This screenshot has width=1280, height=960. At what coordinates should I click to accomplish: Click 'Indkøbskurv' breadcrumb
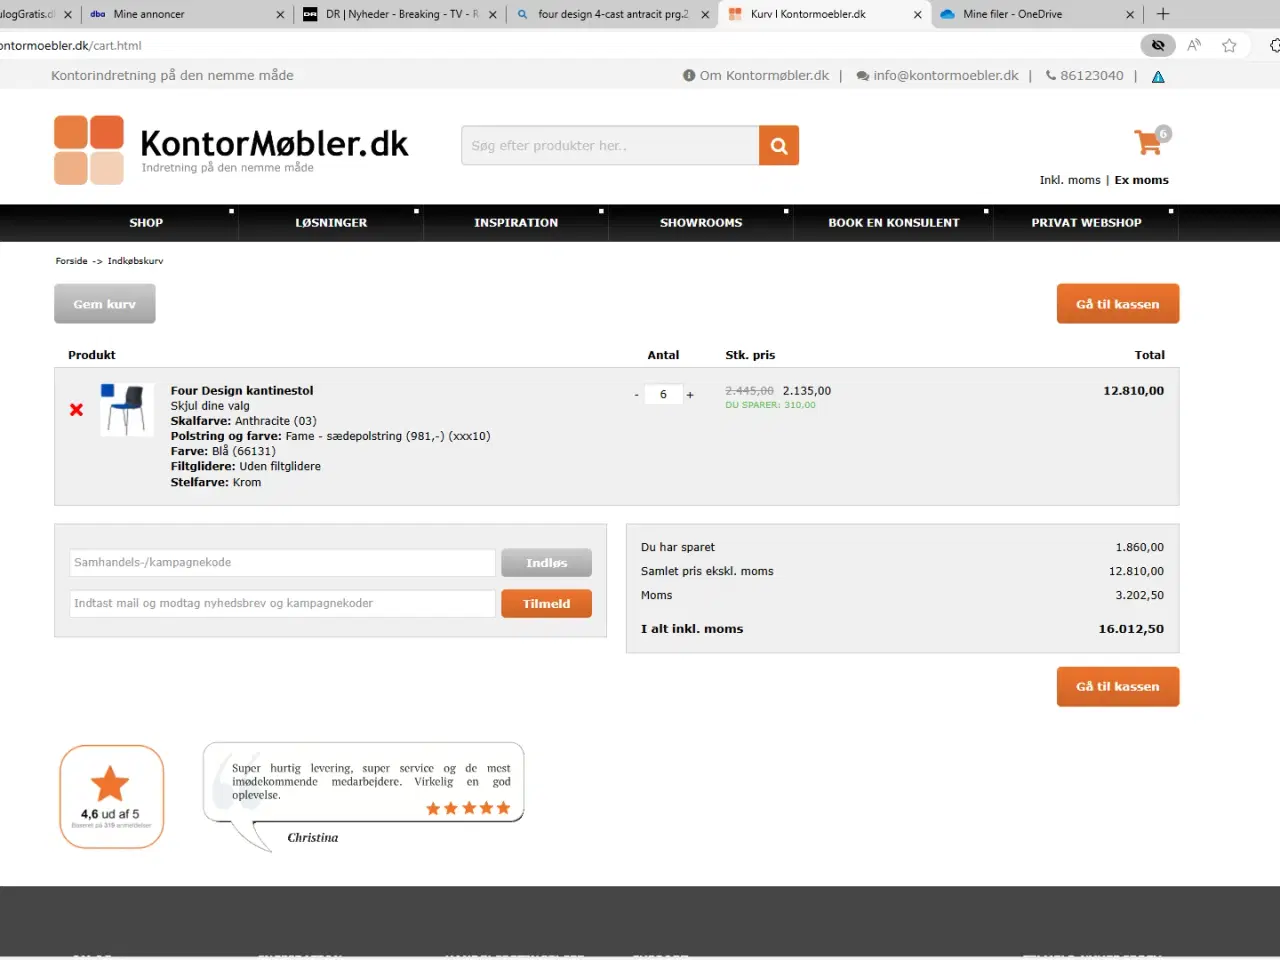[135, 261]
